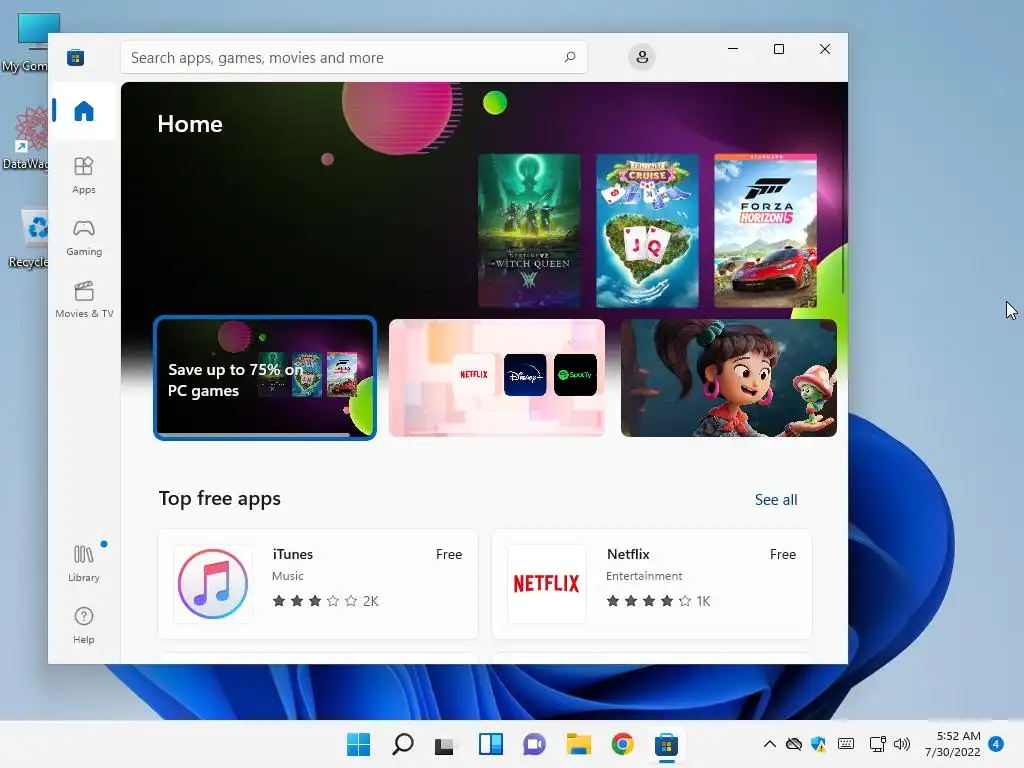Open Forza Horizon 5 game tile
The height and width of the screenshot is (768, 1024).
pos(765,231)
